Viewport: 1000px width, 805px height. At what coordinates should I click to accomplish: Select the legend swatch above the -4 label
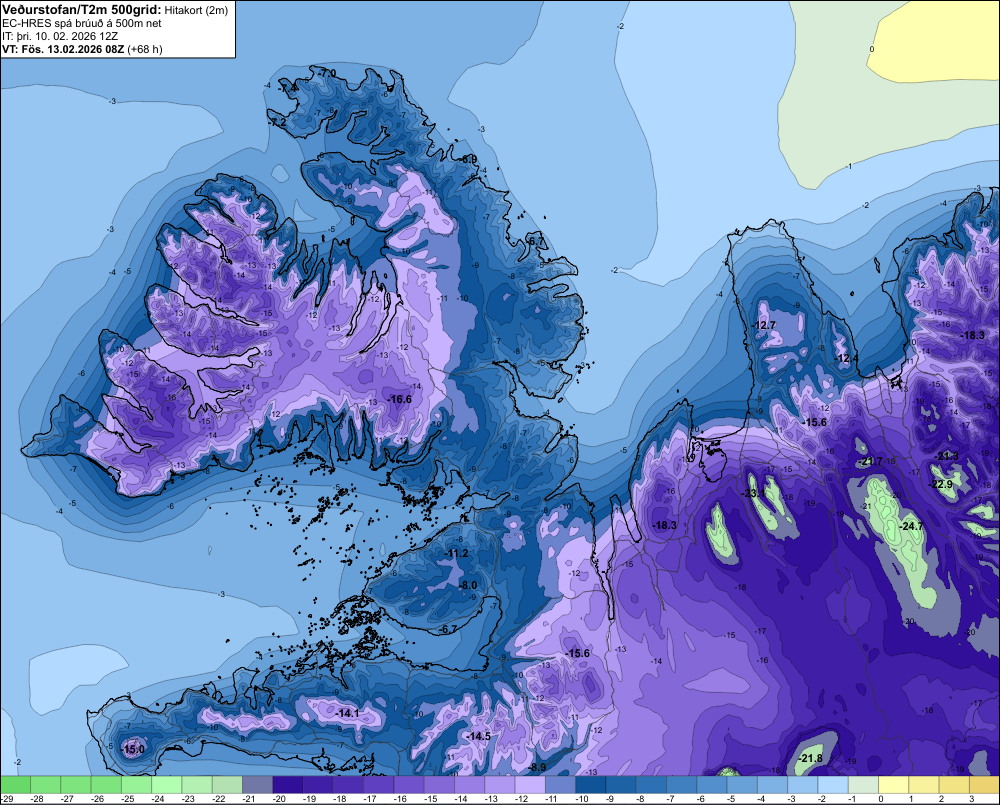pyautogui.click(x=772, y=784)
